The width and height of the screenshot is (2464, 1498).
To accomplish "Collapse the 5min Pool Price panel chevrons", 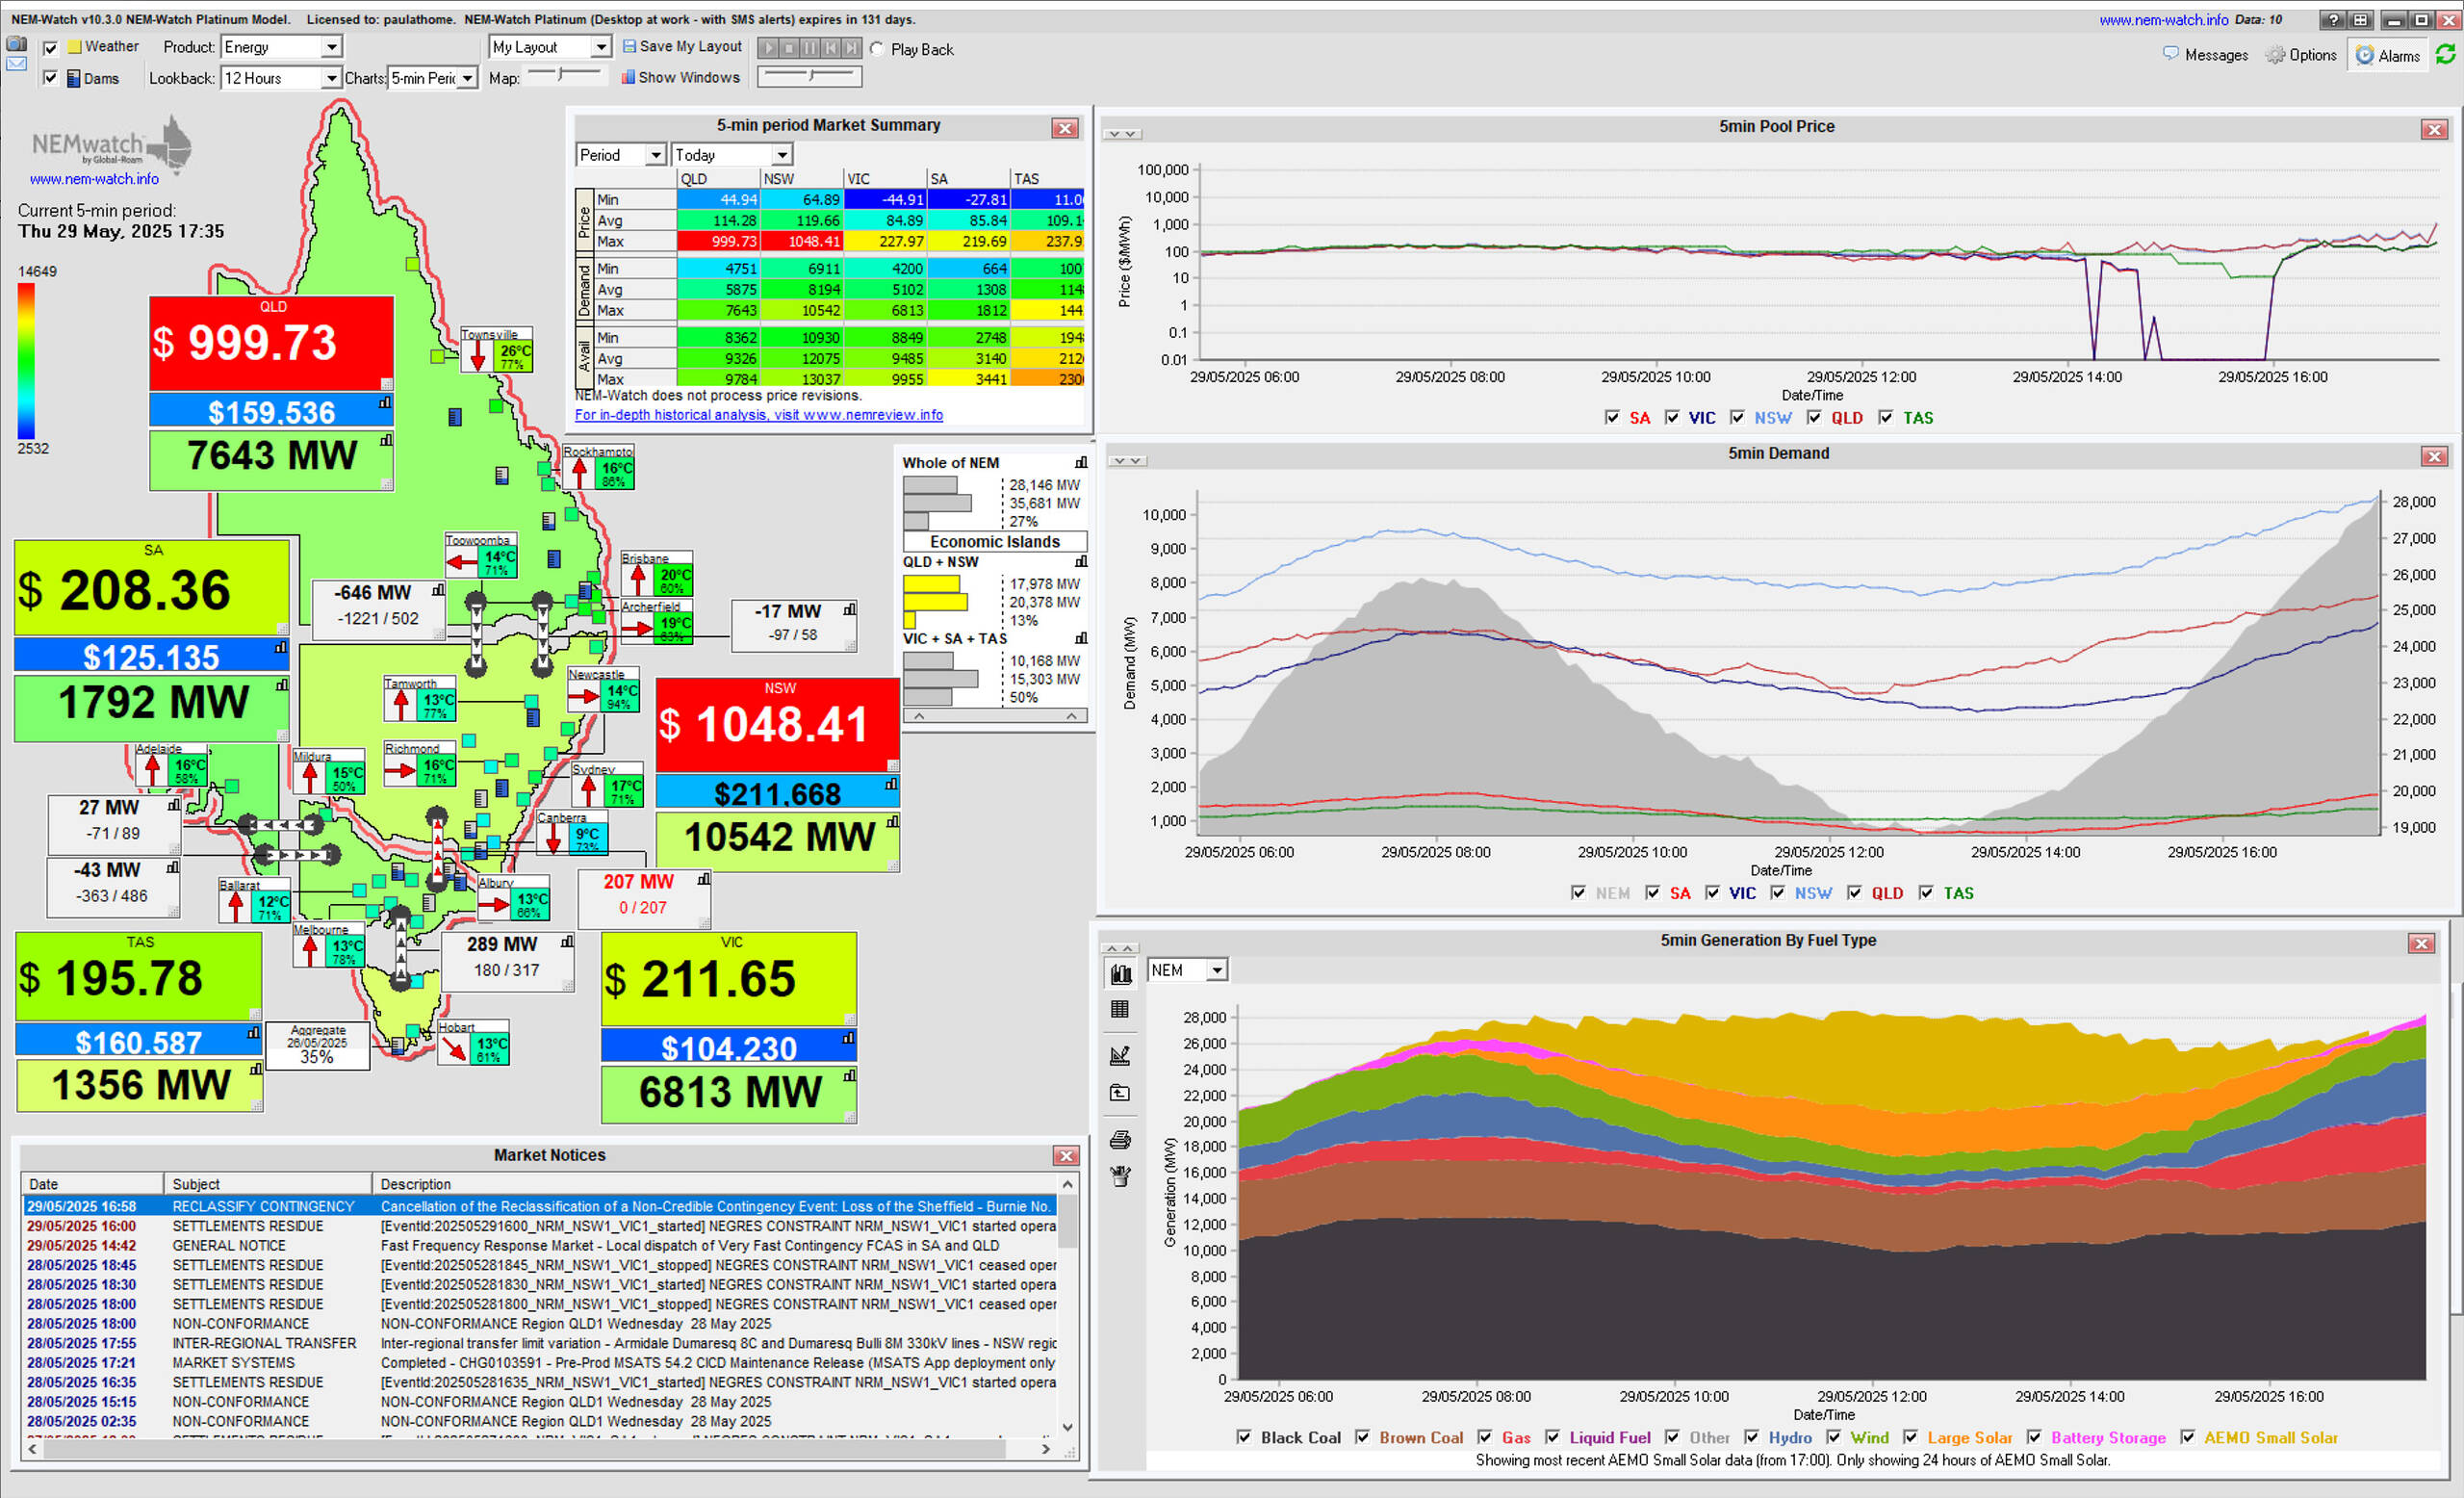I will [1124, 134].
